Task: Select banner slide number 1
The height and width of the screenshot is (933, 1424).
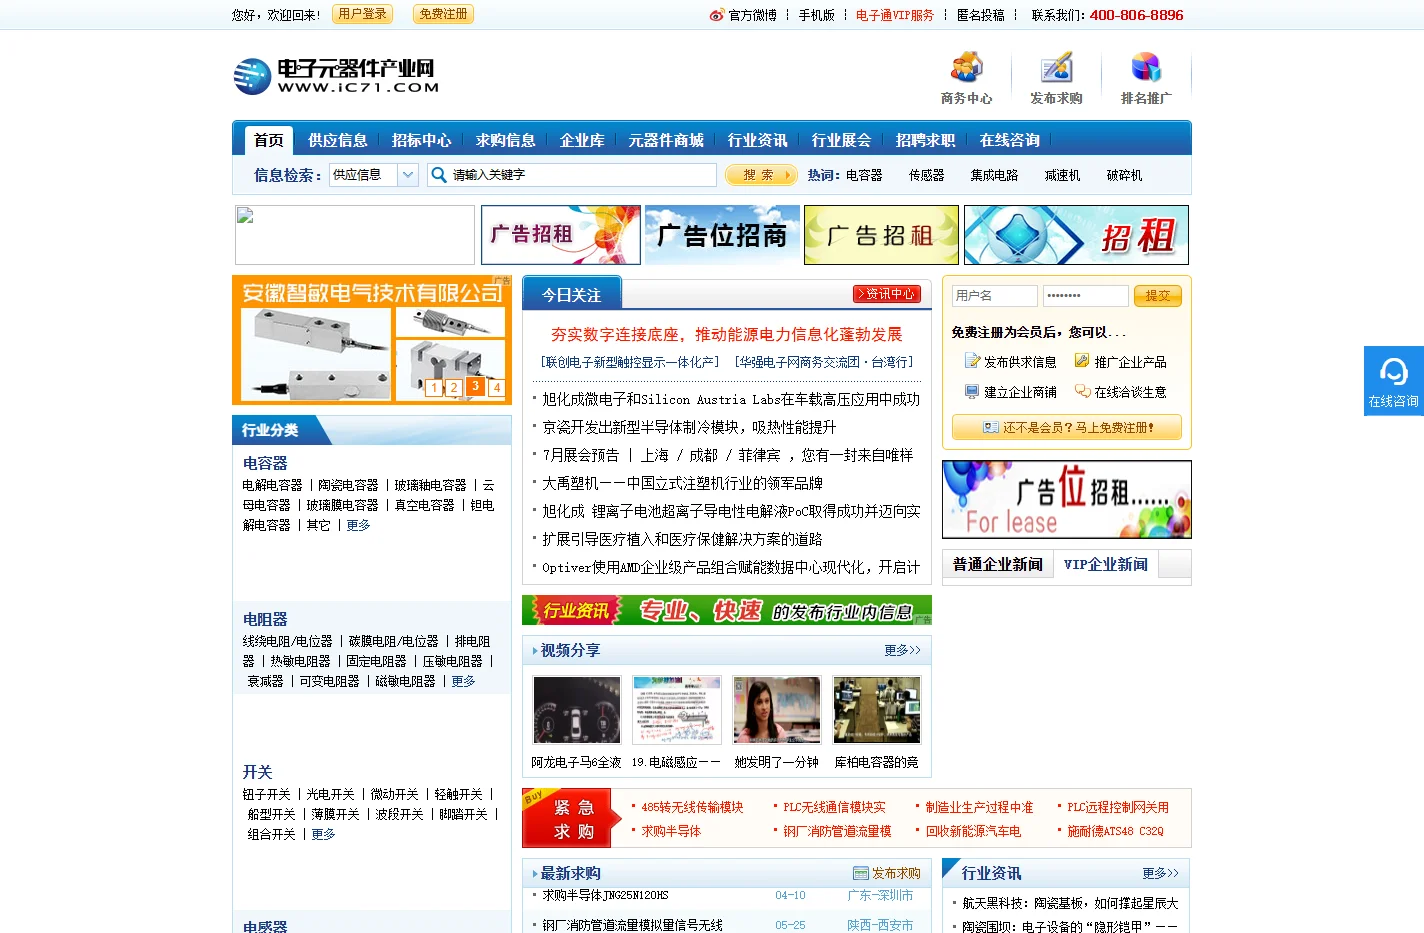Action: point(433,387)
